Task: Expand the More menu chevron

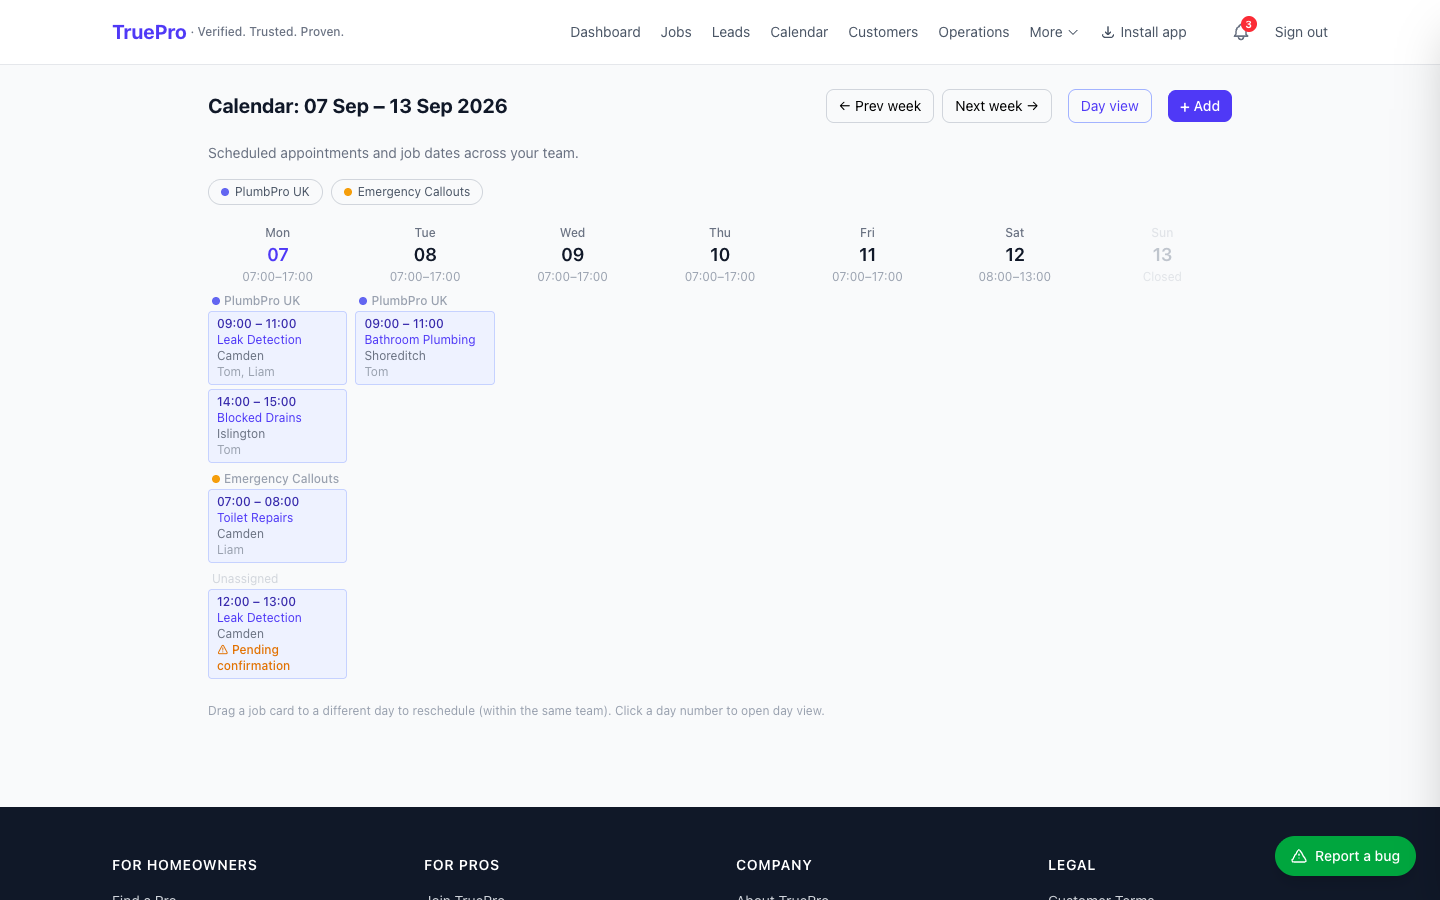Action: pyautogui.click(x=1073, y=32)
